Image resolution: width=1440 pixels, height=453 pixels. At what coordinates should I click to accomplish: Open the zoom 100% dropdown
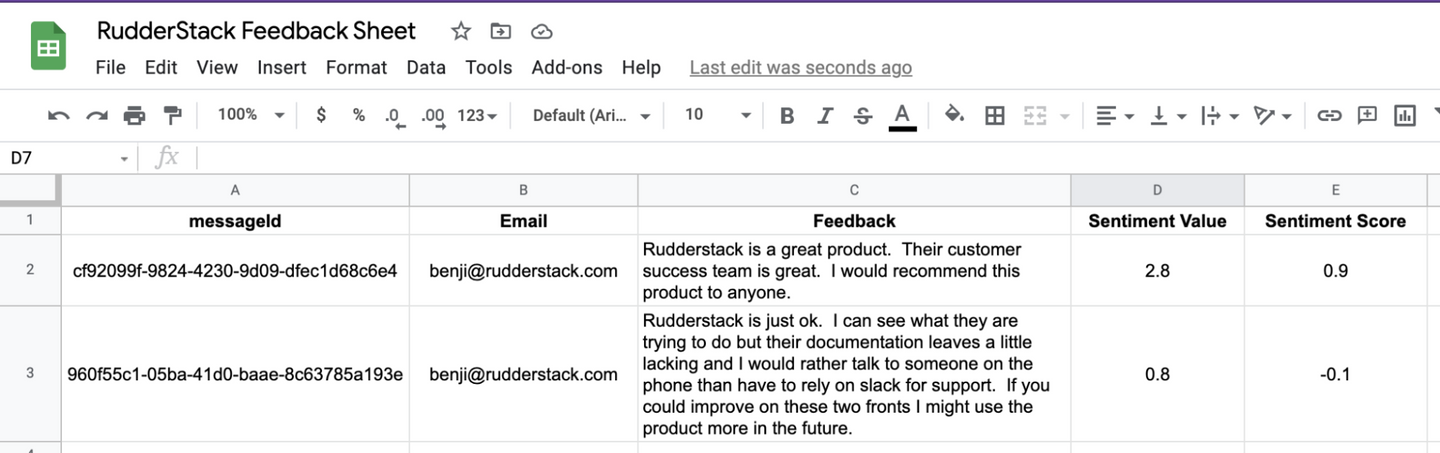250,115
